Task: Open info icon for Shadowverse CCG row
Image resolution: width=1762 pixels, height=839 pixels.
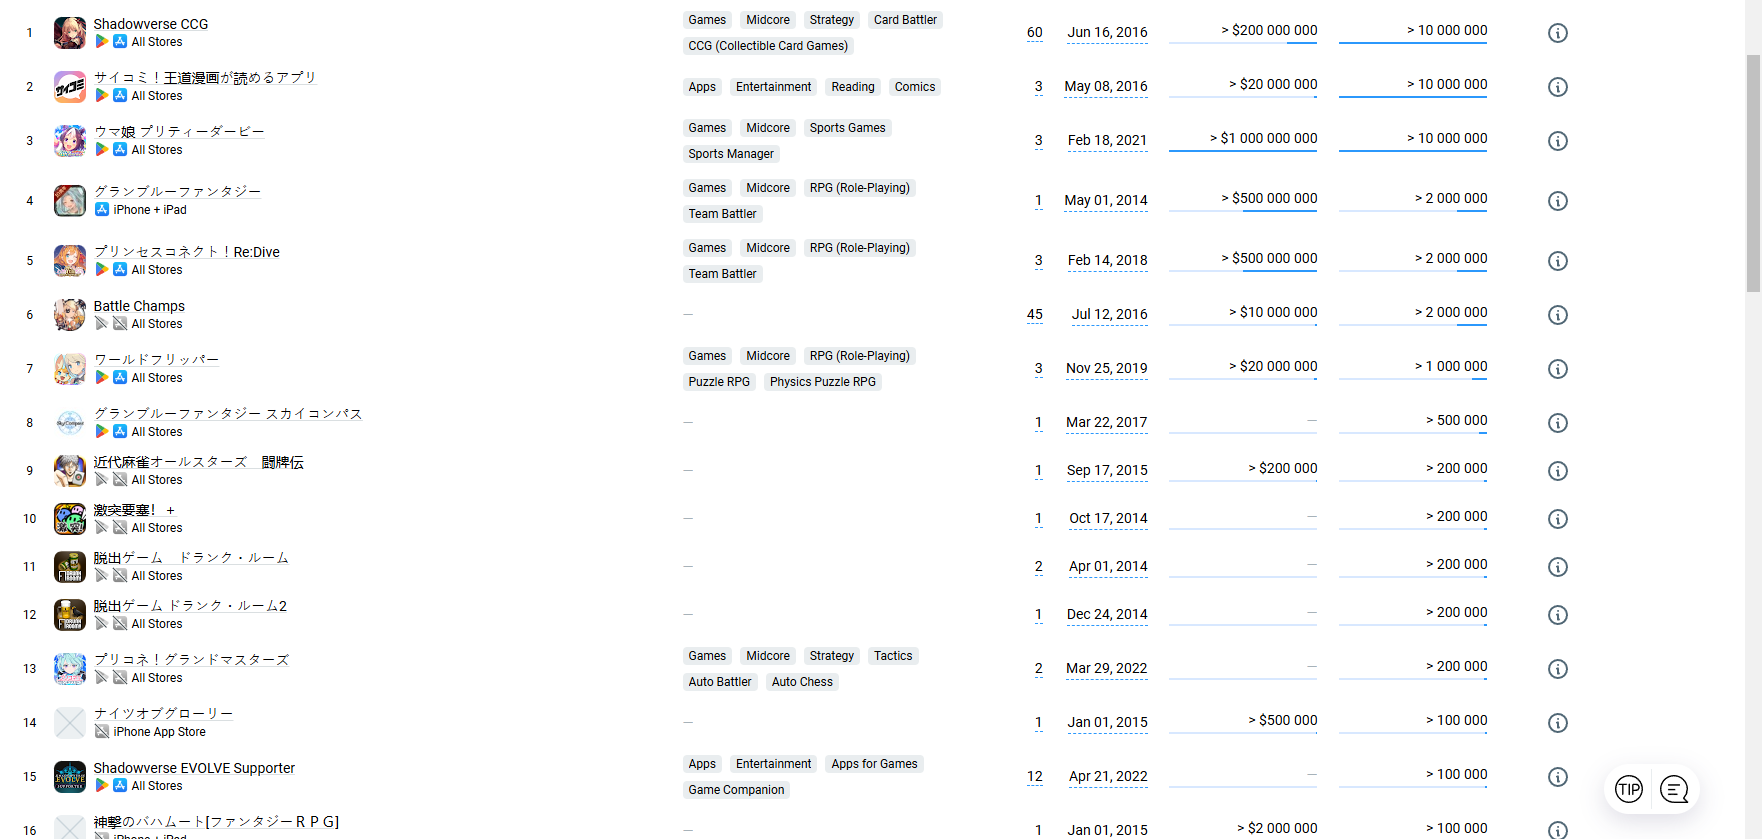Action: point(1557,33)
